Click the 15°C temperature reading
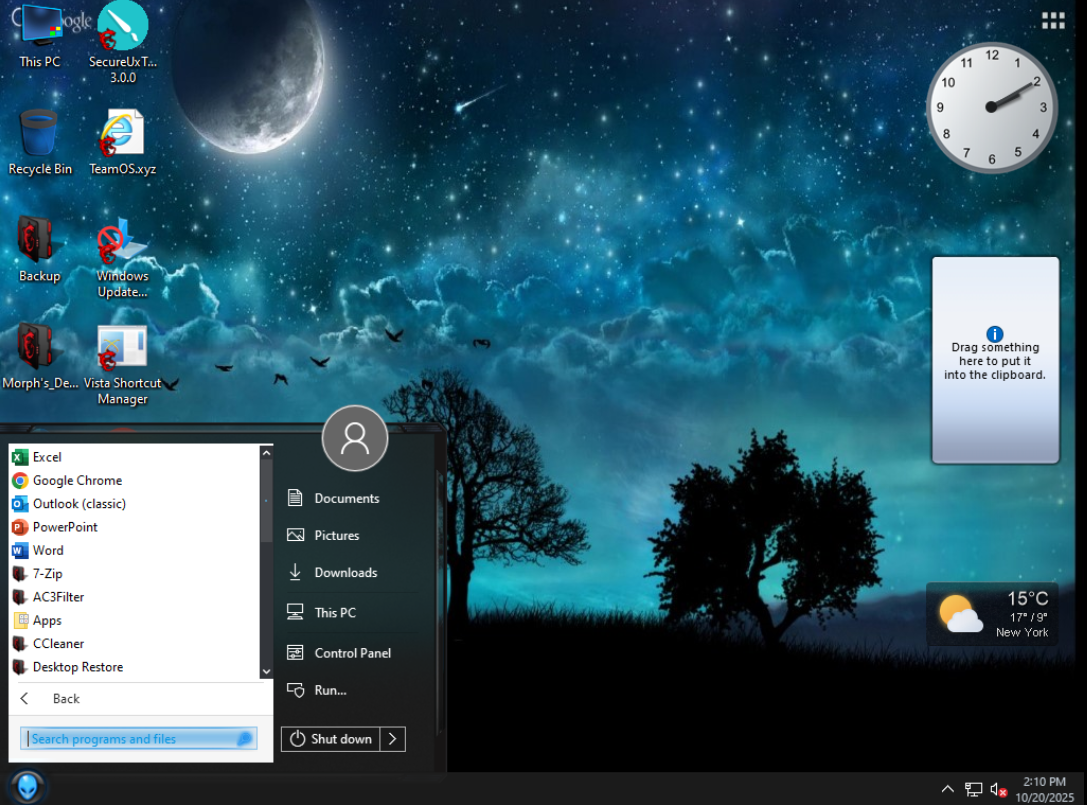Viewport: 1087px width, 805px height. pos(1027,598)
